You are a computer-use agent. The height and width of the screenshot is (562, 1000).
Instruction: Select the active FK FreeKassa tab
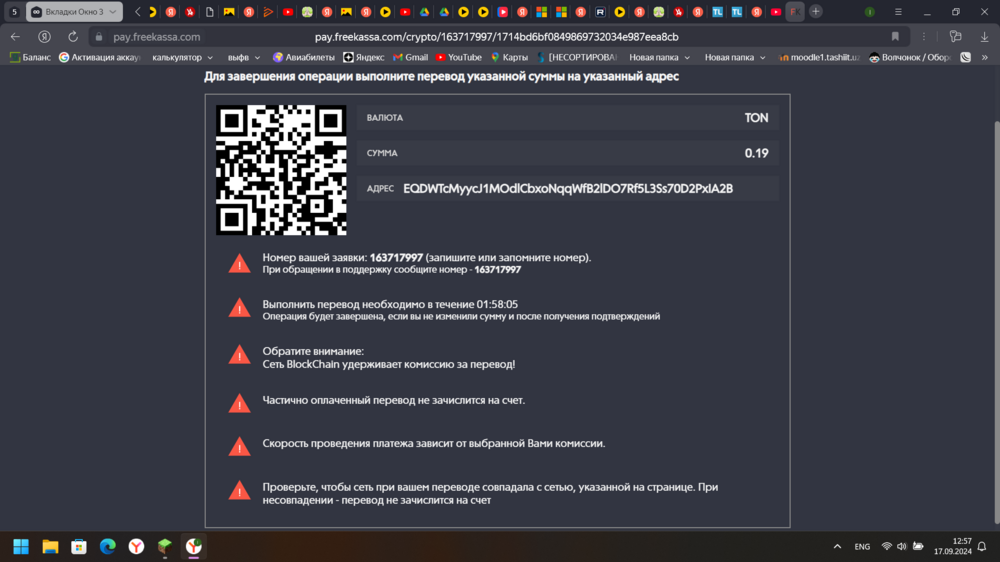795,11
